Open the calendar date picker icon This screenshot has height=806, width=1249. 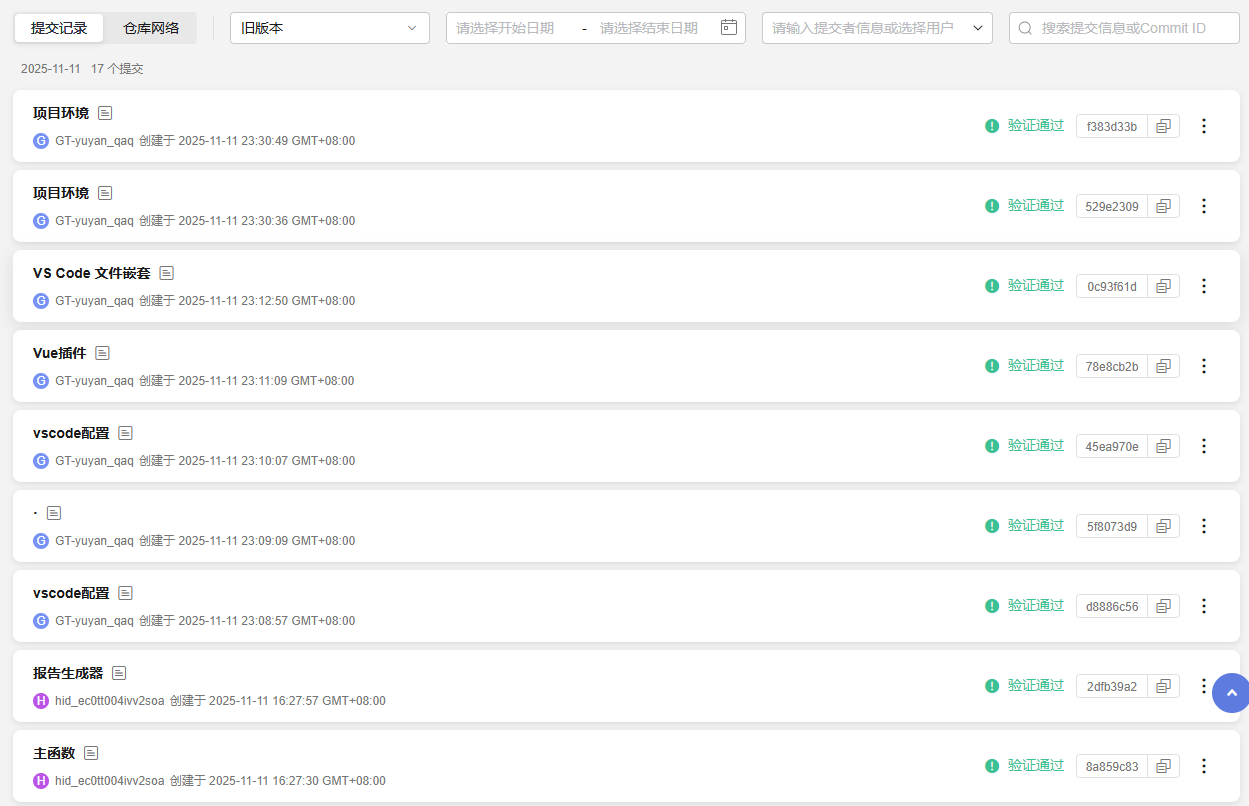tap(729, 27)
